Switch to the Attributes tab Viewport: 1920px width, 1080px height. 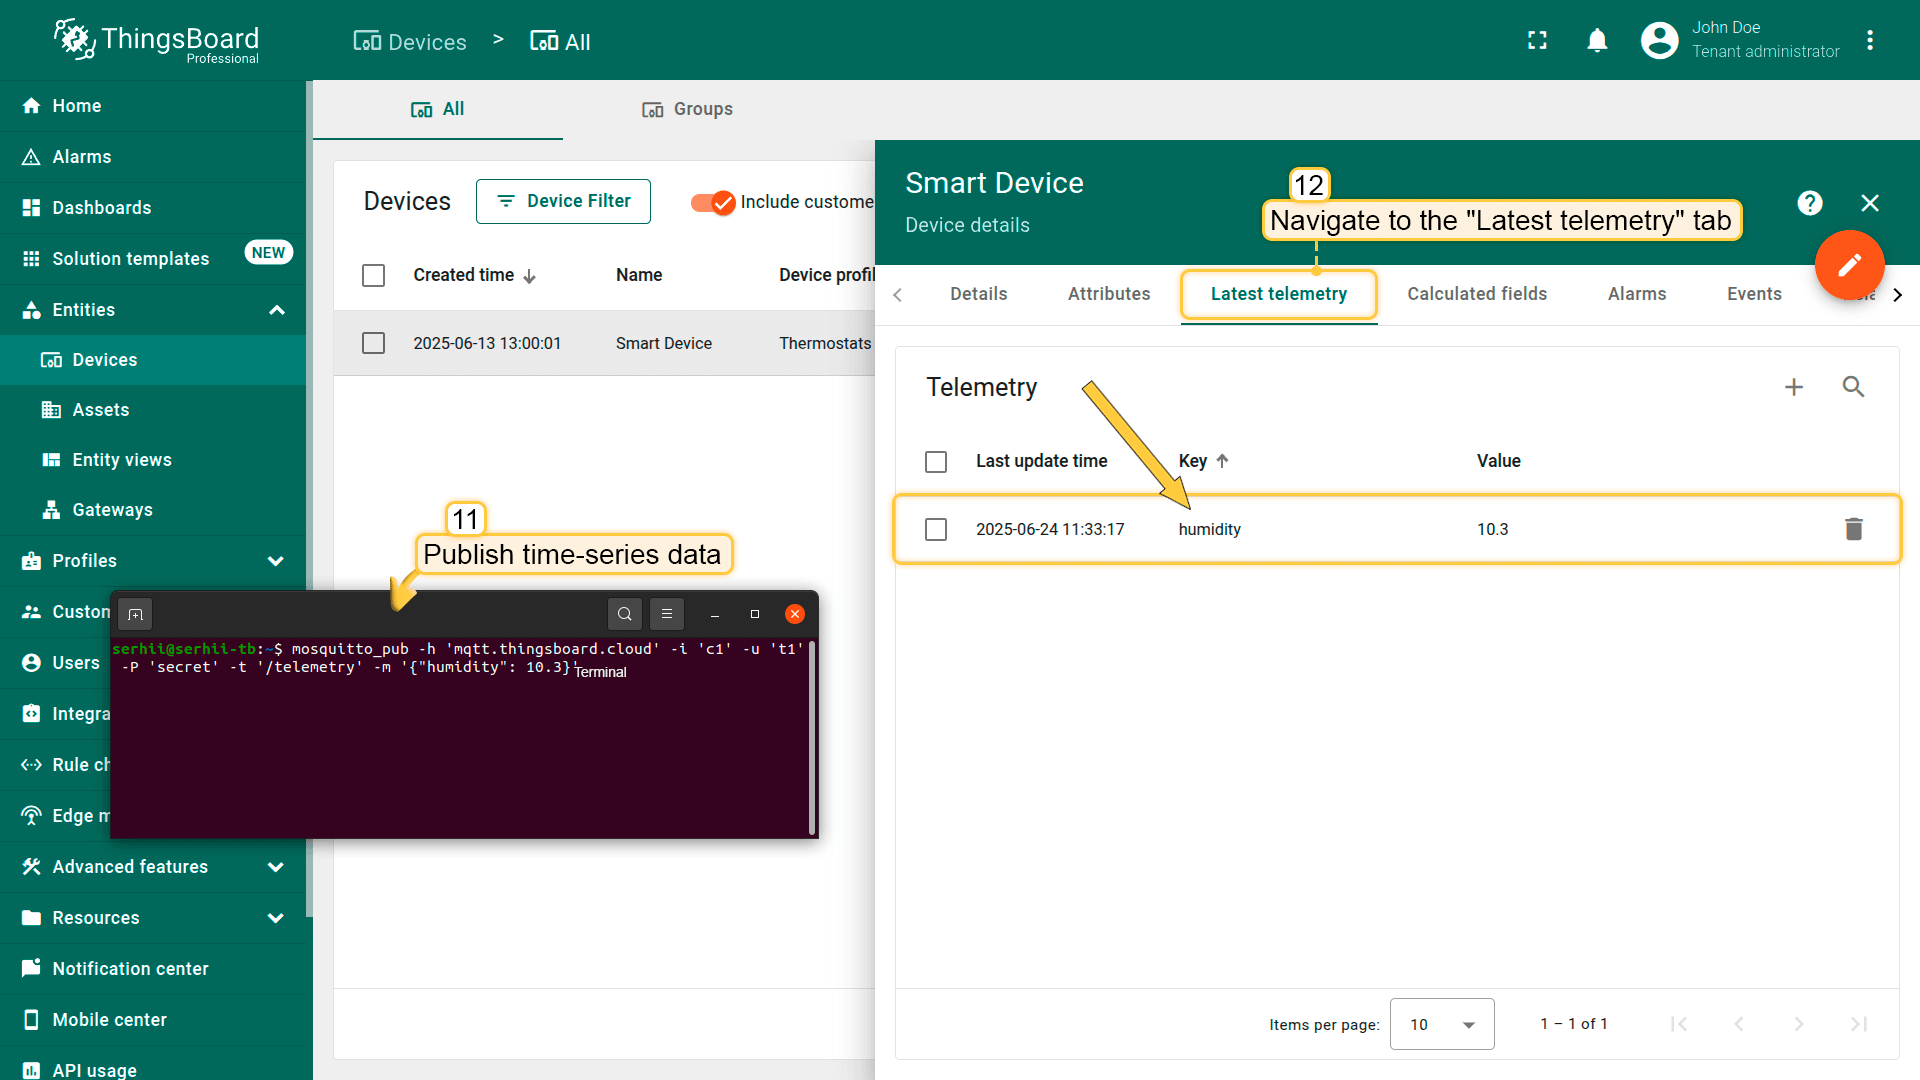(1108, 294)
